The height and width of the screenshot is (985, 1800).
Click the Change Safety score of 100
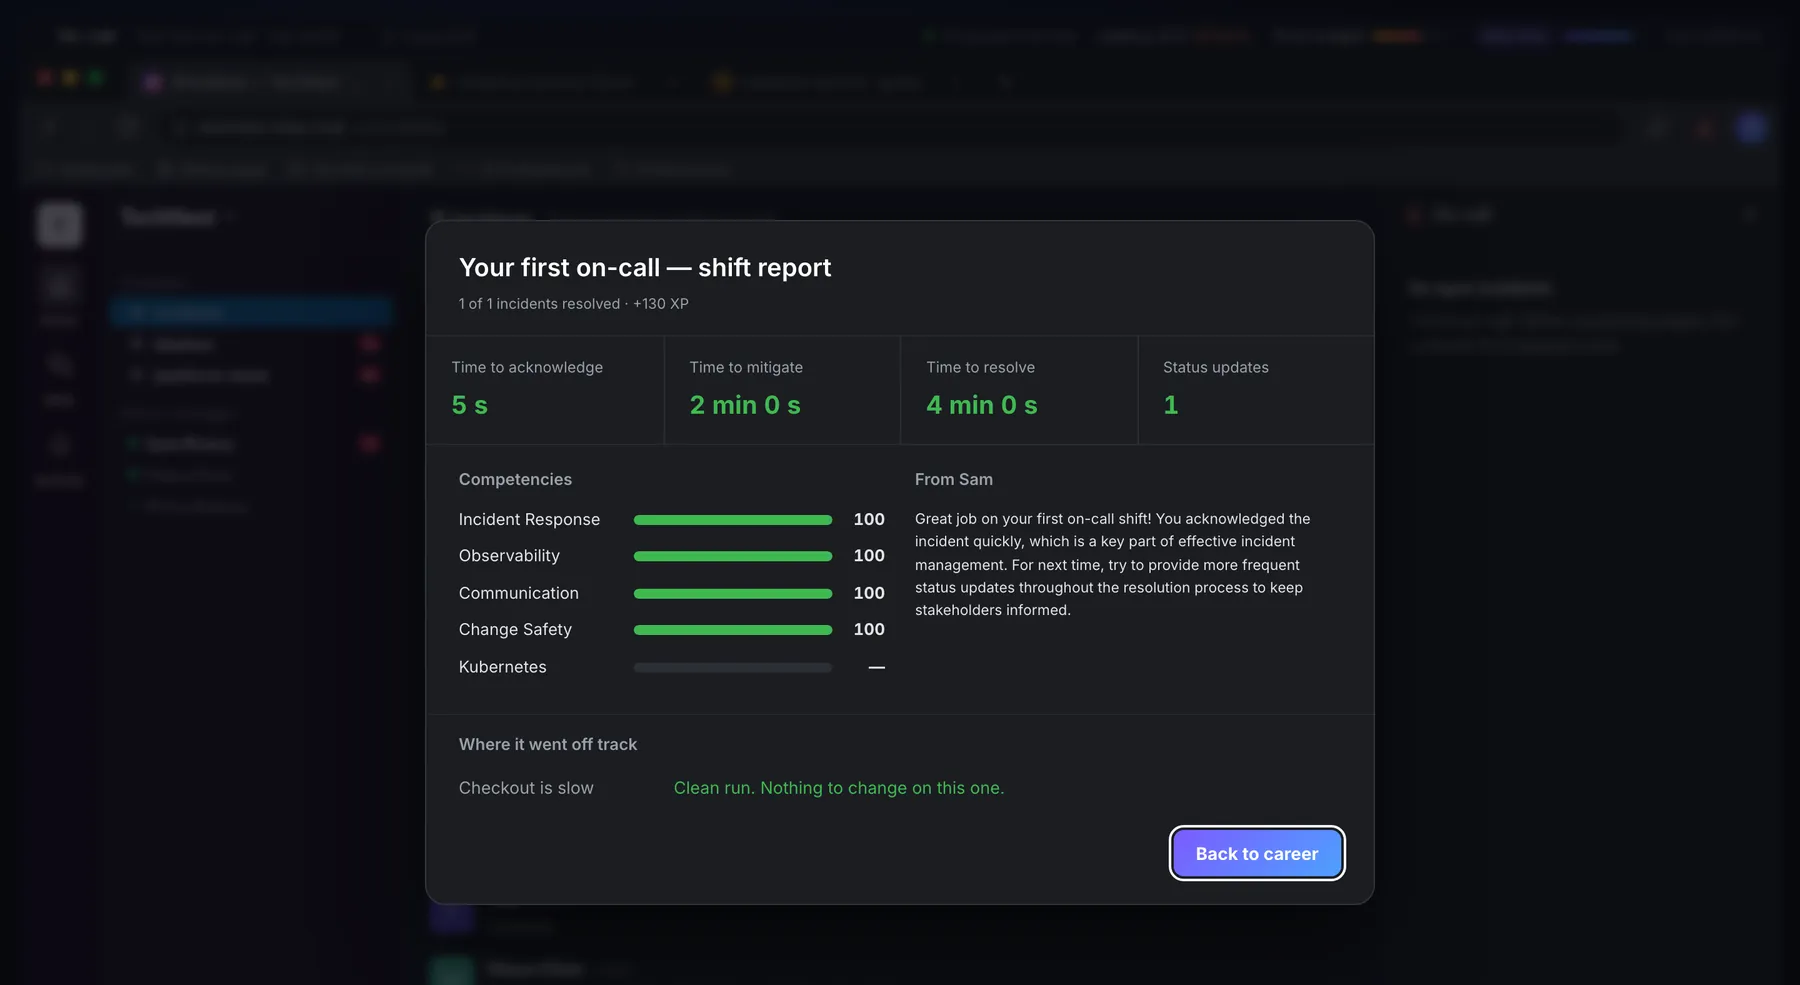pyautogui.click(x=869, y=629)
